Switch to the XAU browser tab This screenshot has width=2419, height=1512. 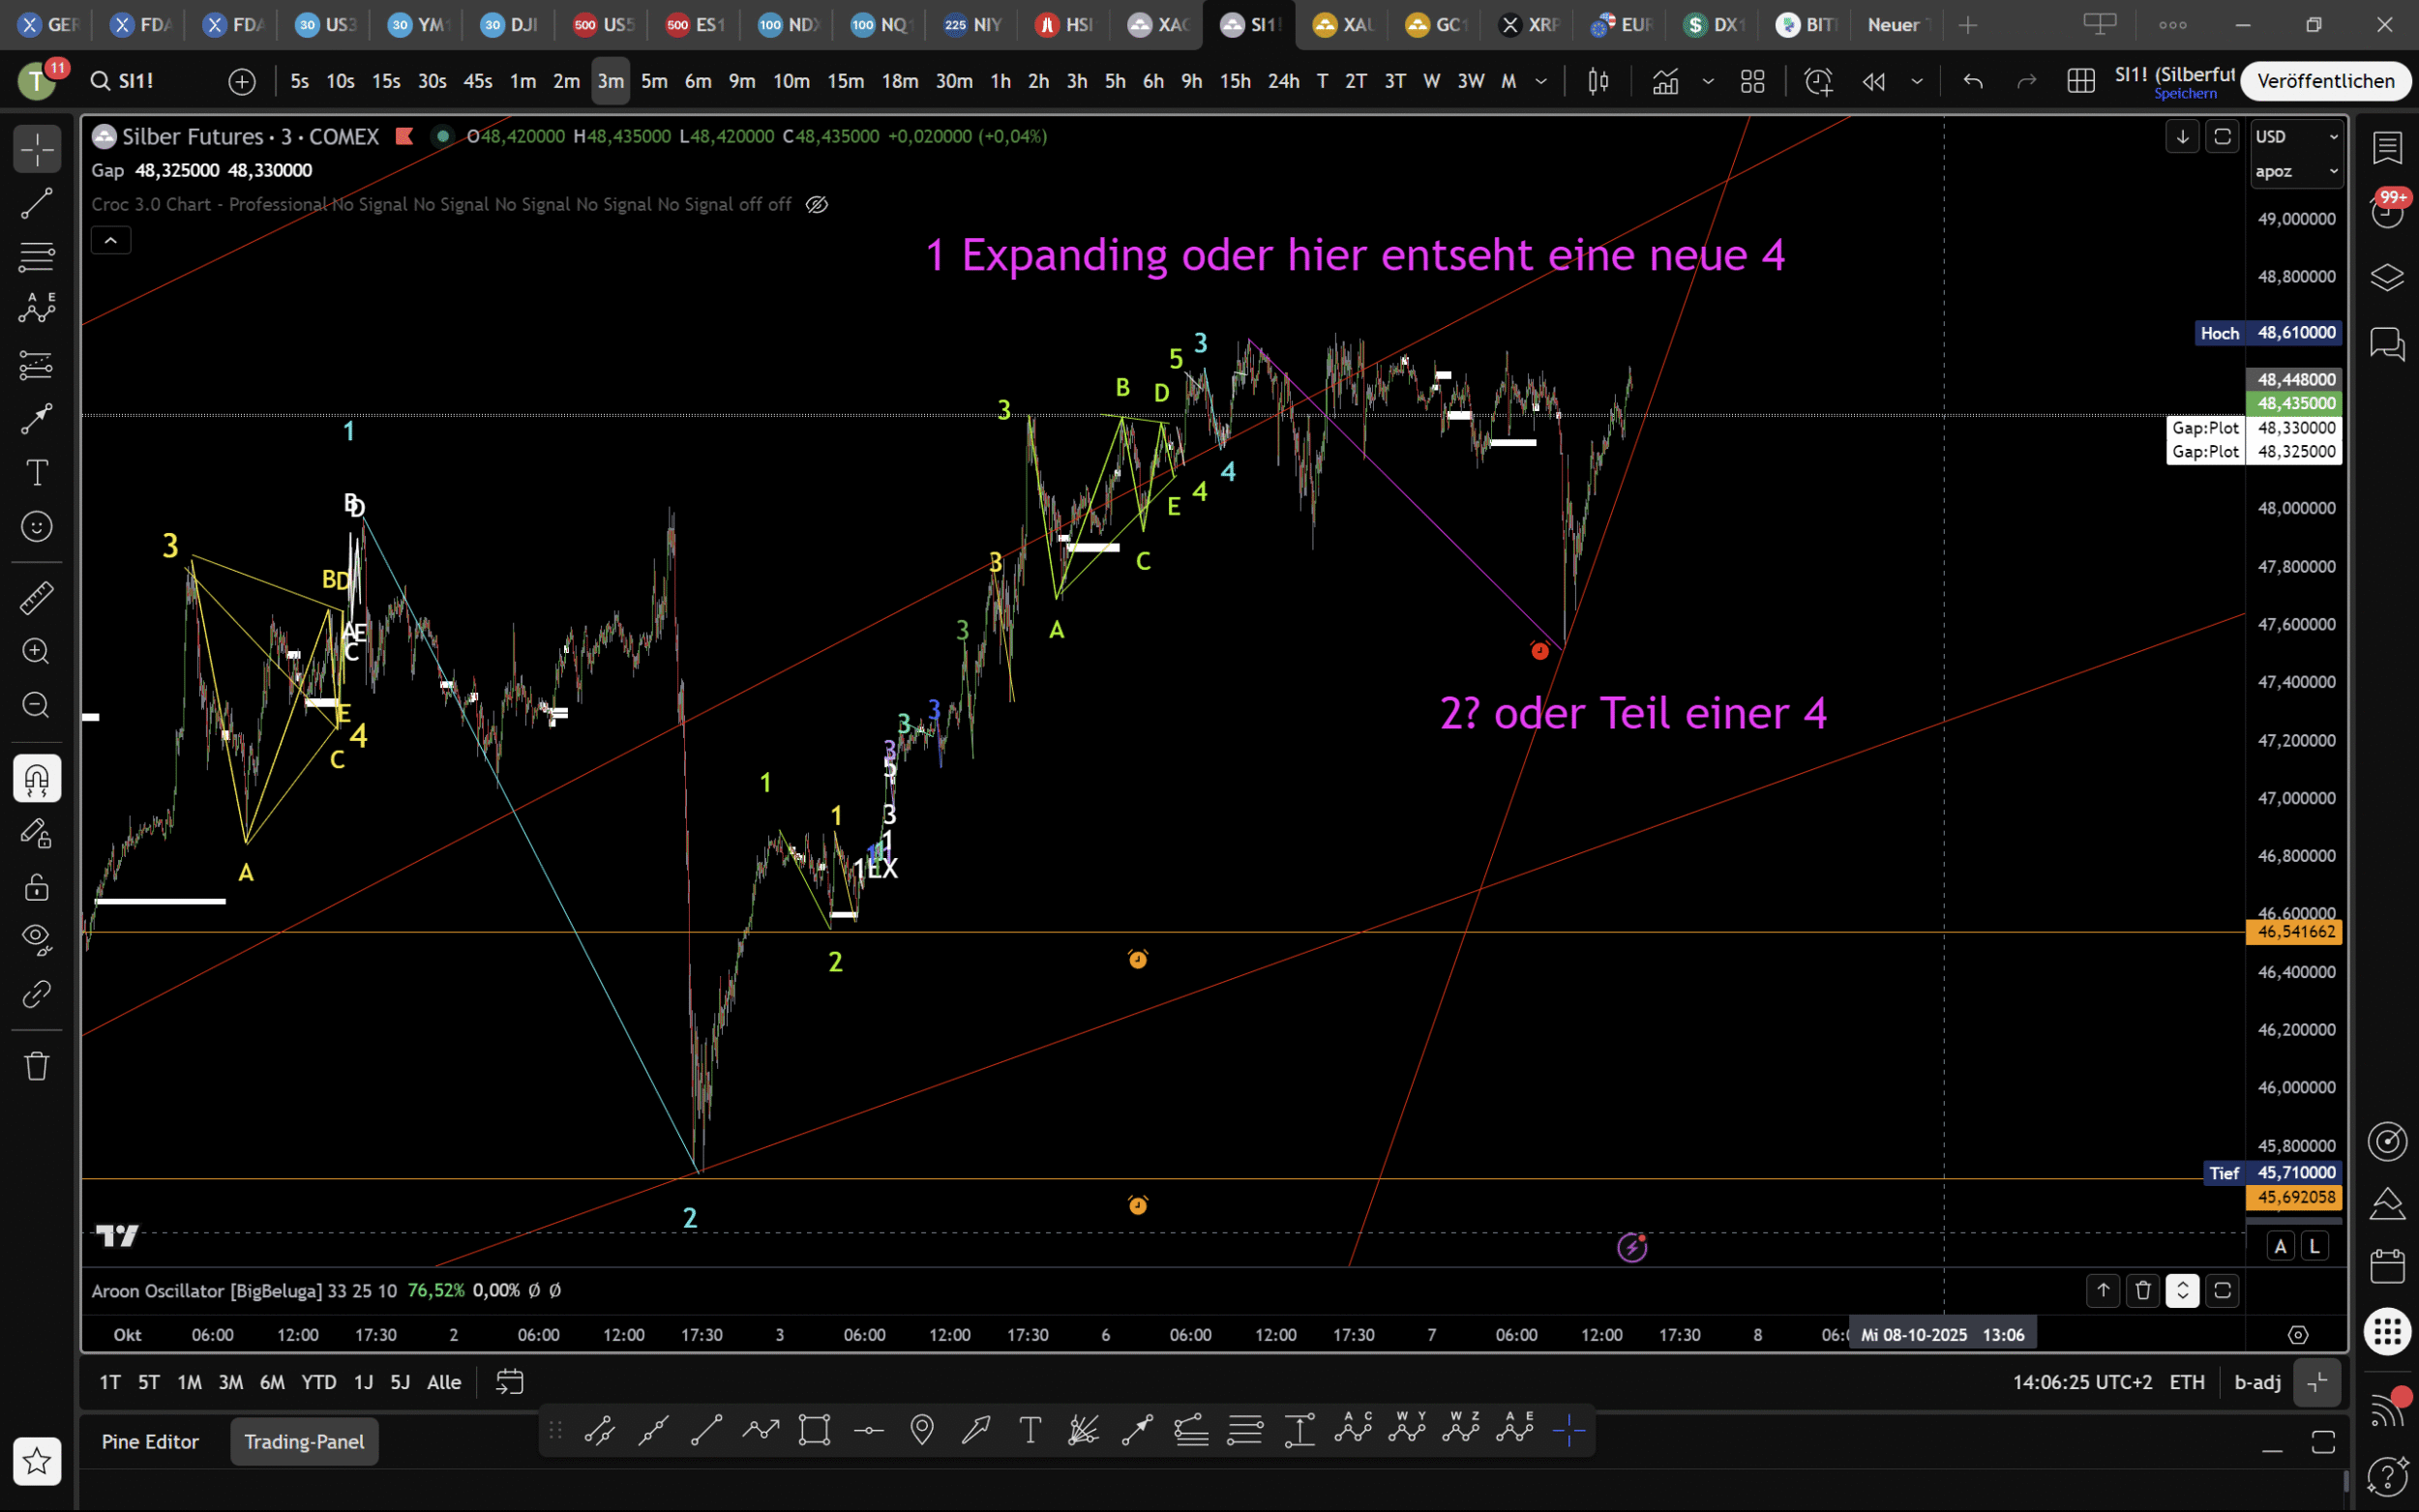coord(1343,25)
